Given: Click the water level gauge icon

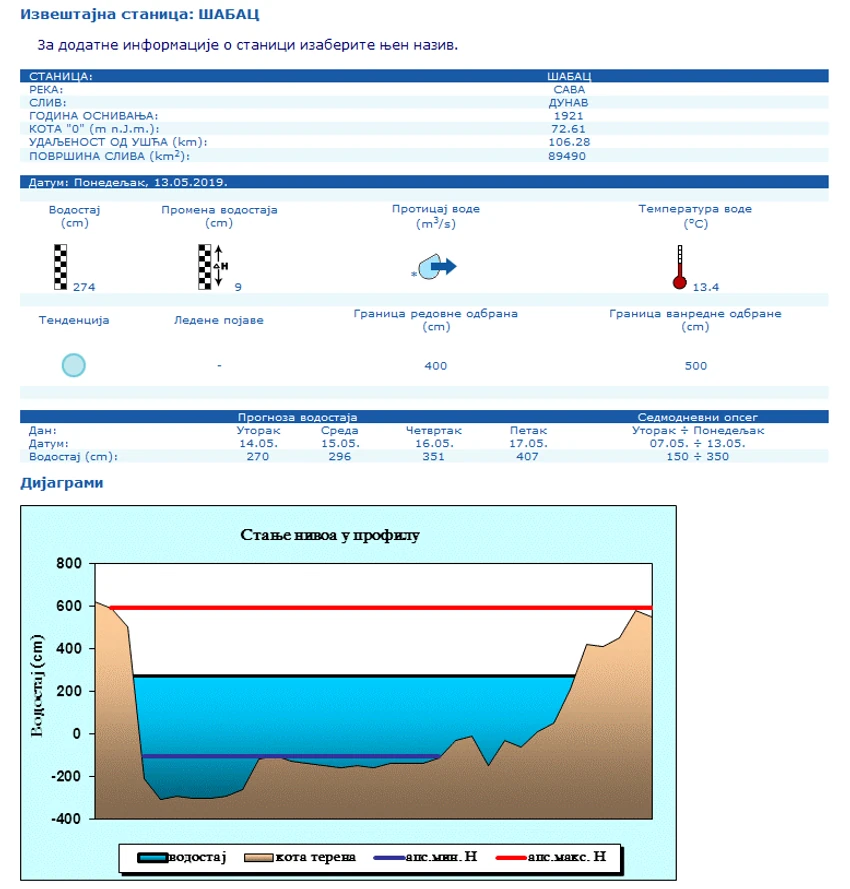Looking at the screenshot, I should click(x=60, y=267).
